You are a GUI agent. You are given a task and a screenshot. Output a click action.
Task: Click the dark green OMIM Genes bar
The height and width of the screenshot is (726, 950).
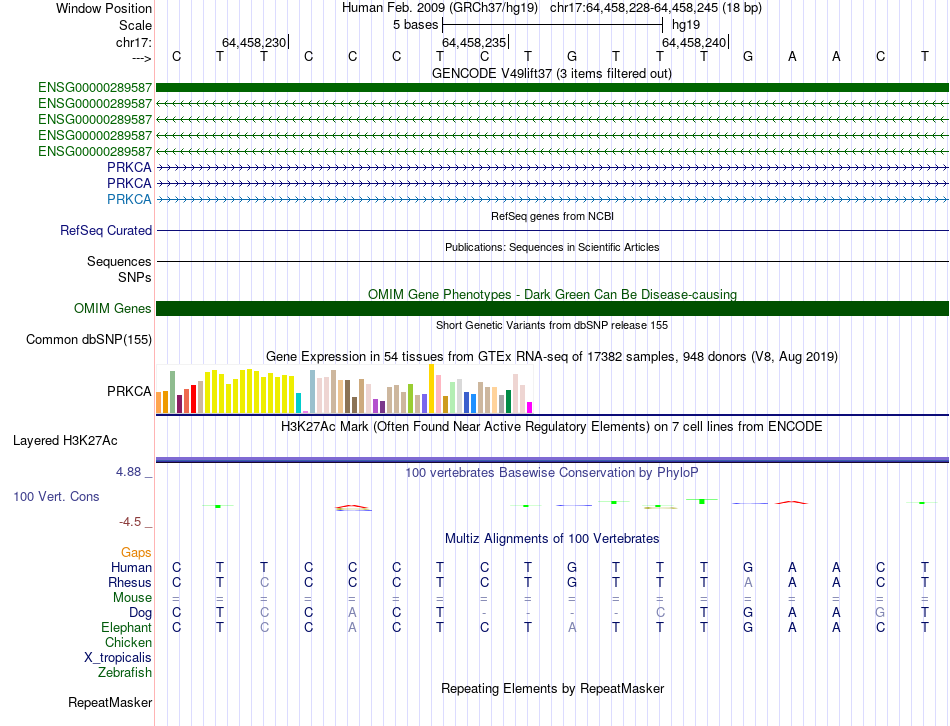pos(552,308)
